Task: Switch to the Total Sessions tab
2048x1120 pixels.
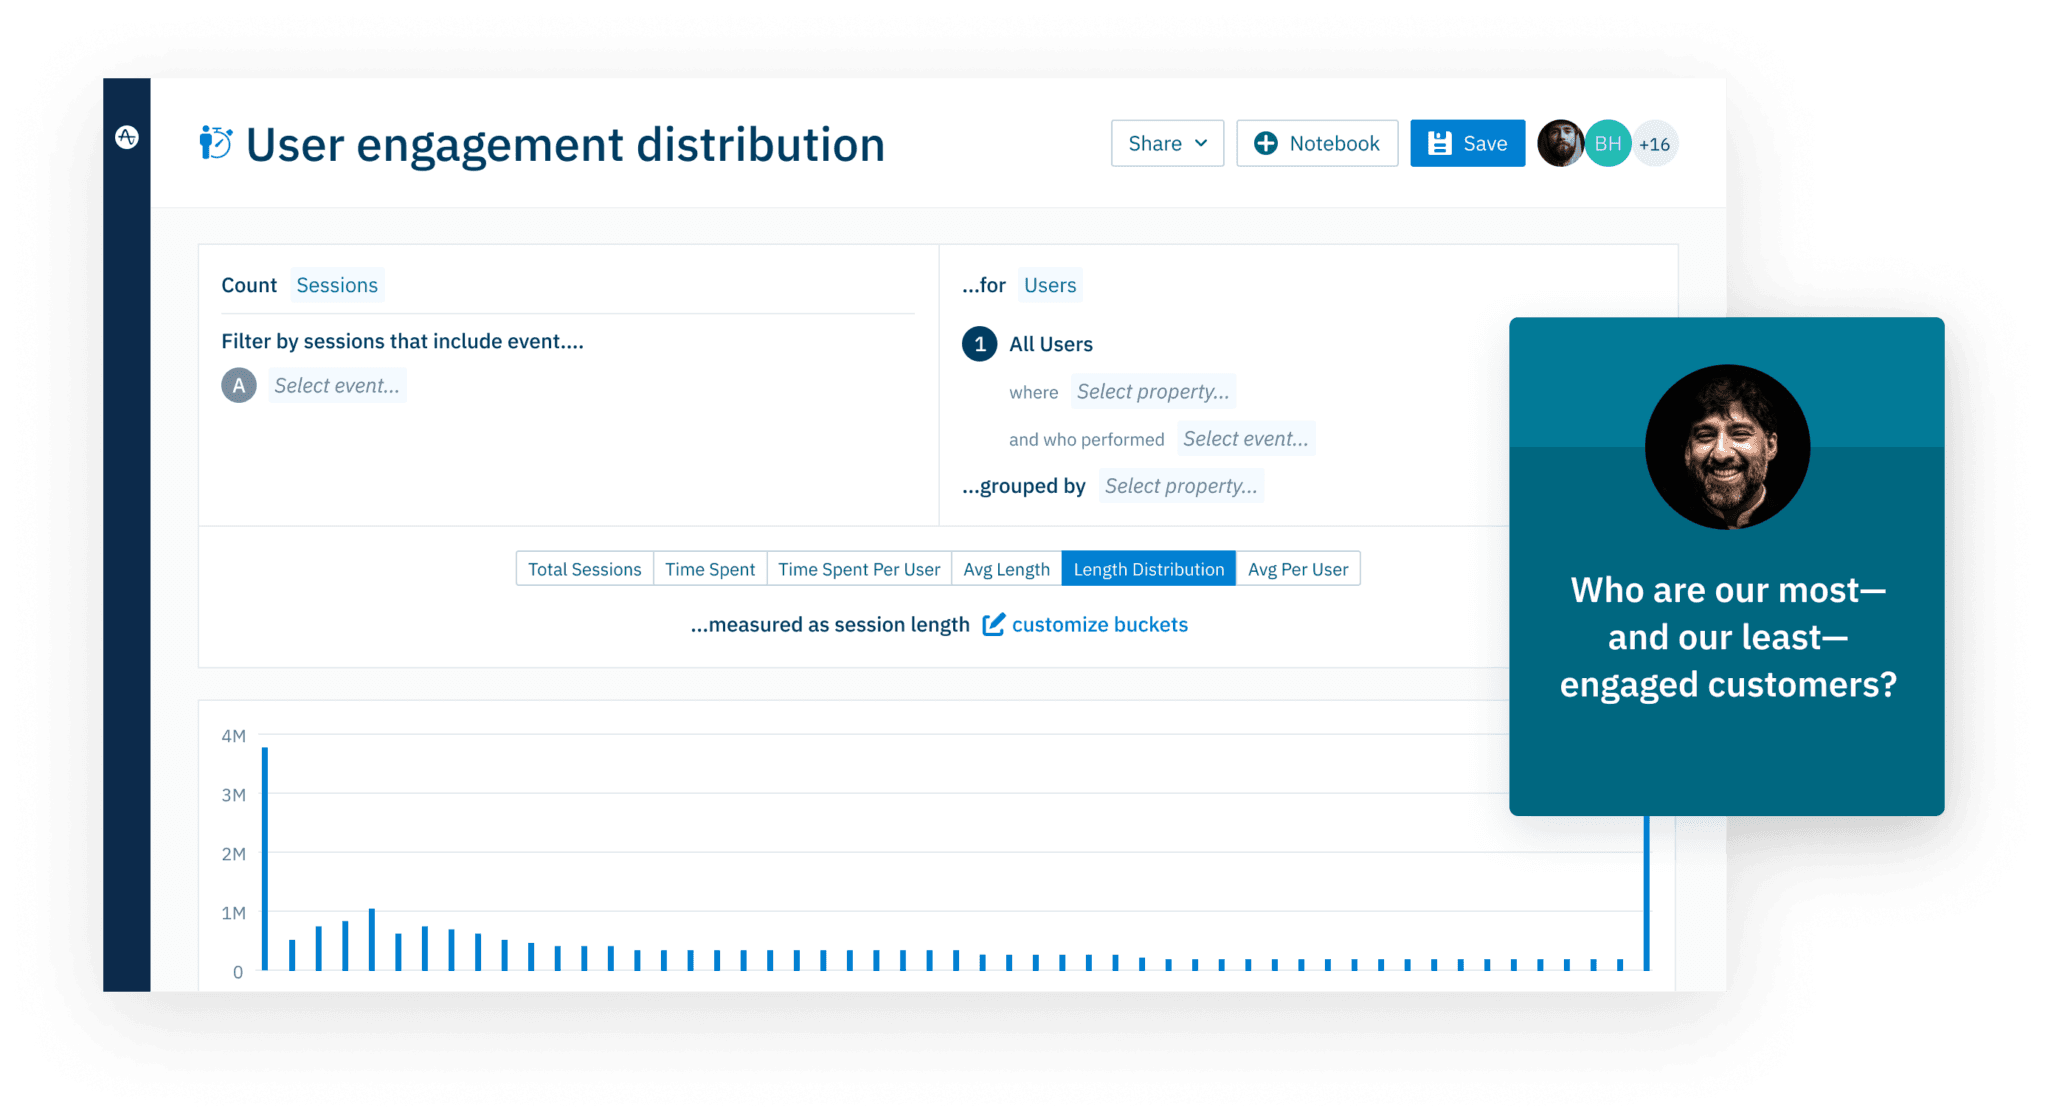Action: [584, 568]
